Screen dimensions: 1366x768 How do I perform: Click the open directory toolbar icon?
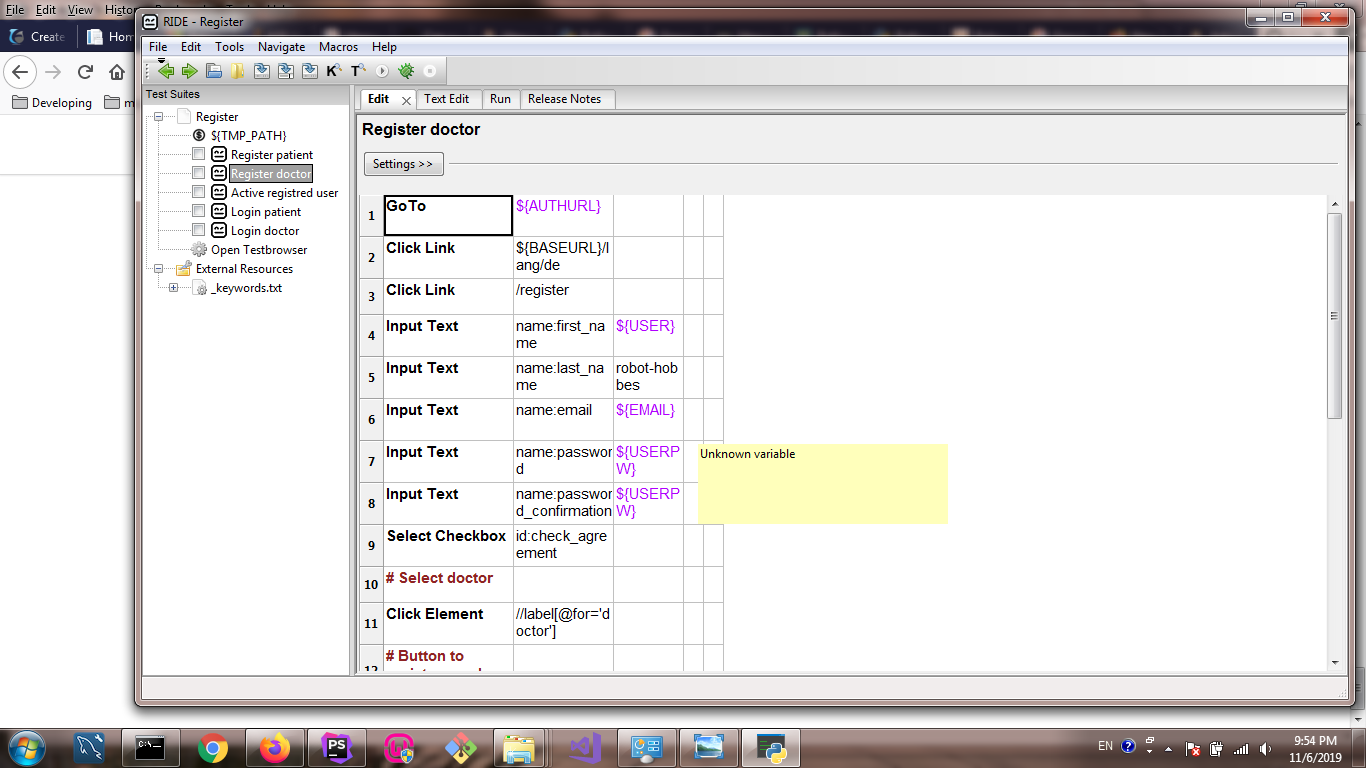(x=238, y=70)
